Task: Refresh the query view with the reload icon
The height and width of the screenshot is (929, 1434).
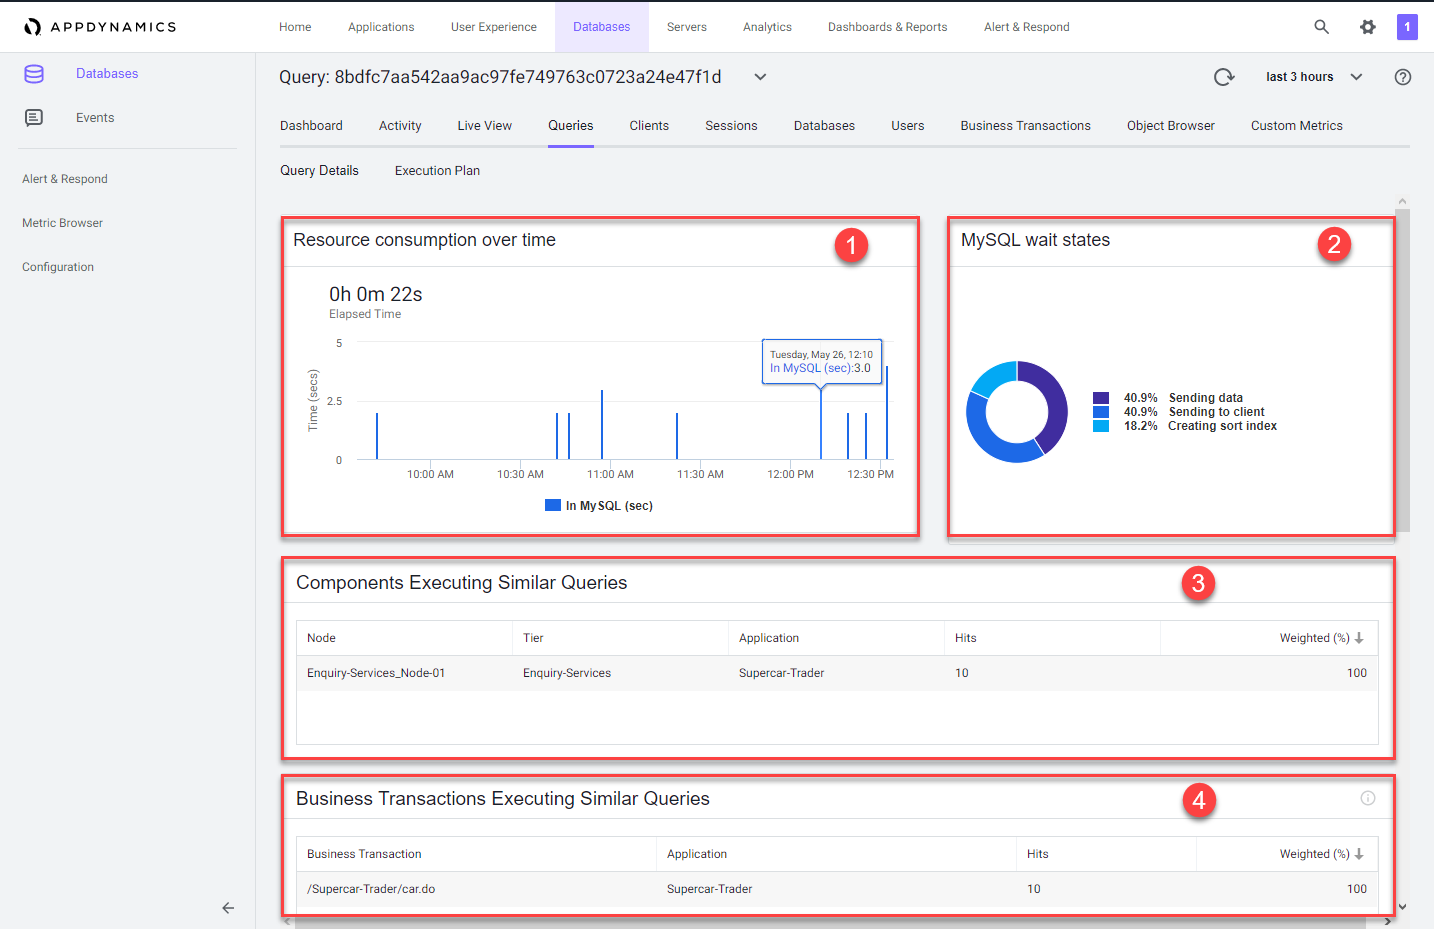Action: (1224, 77)
